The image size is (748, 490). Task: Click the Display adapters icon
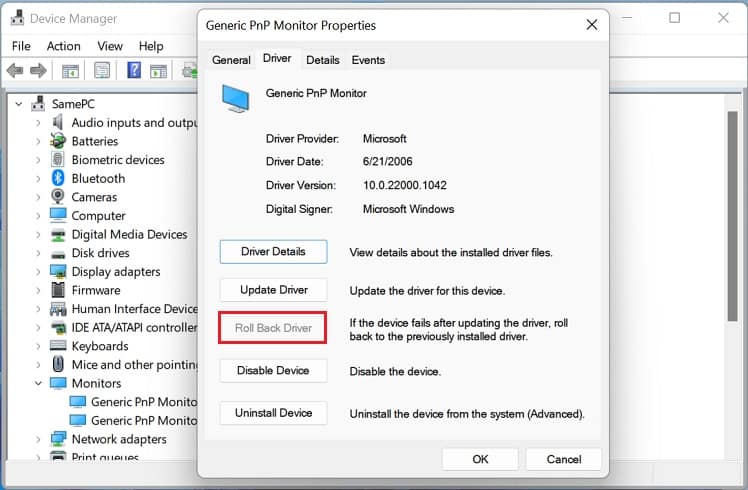58,271
